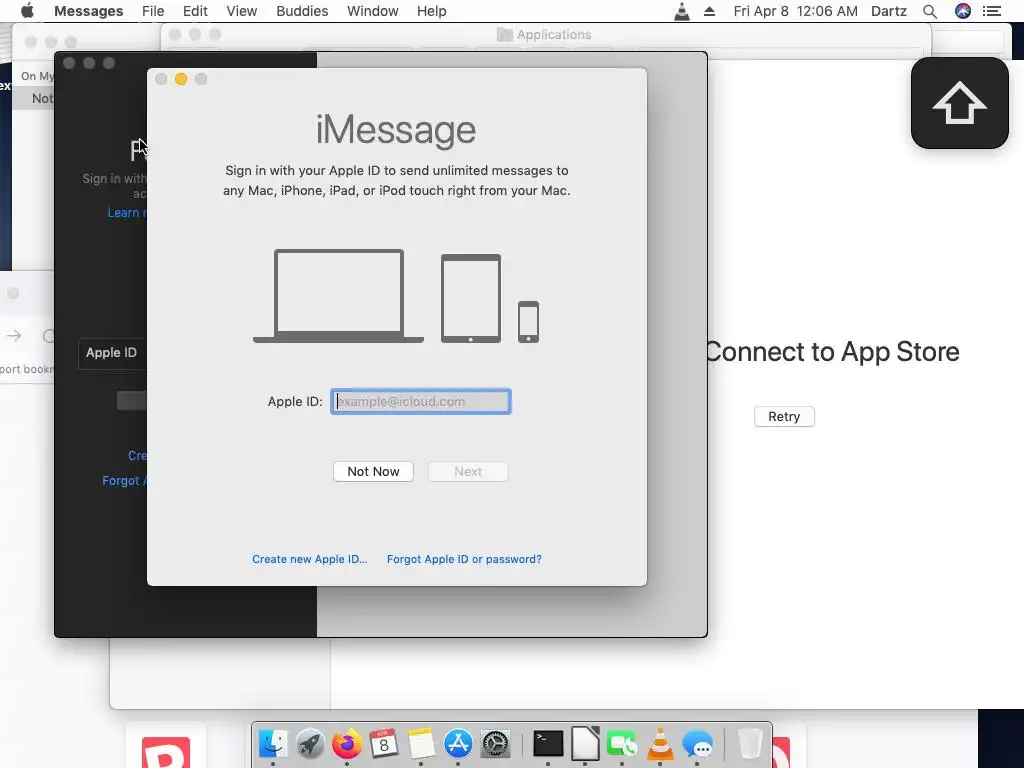Open the Edit menu
This screenshot has height=768, width=1024.
pyautogui.click(x=195, y=11)
